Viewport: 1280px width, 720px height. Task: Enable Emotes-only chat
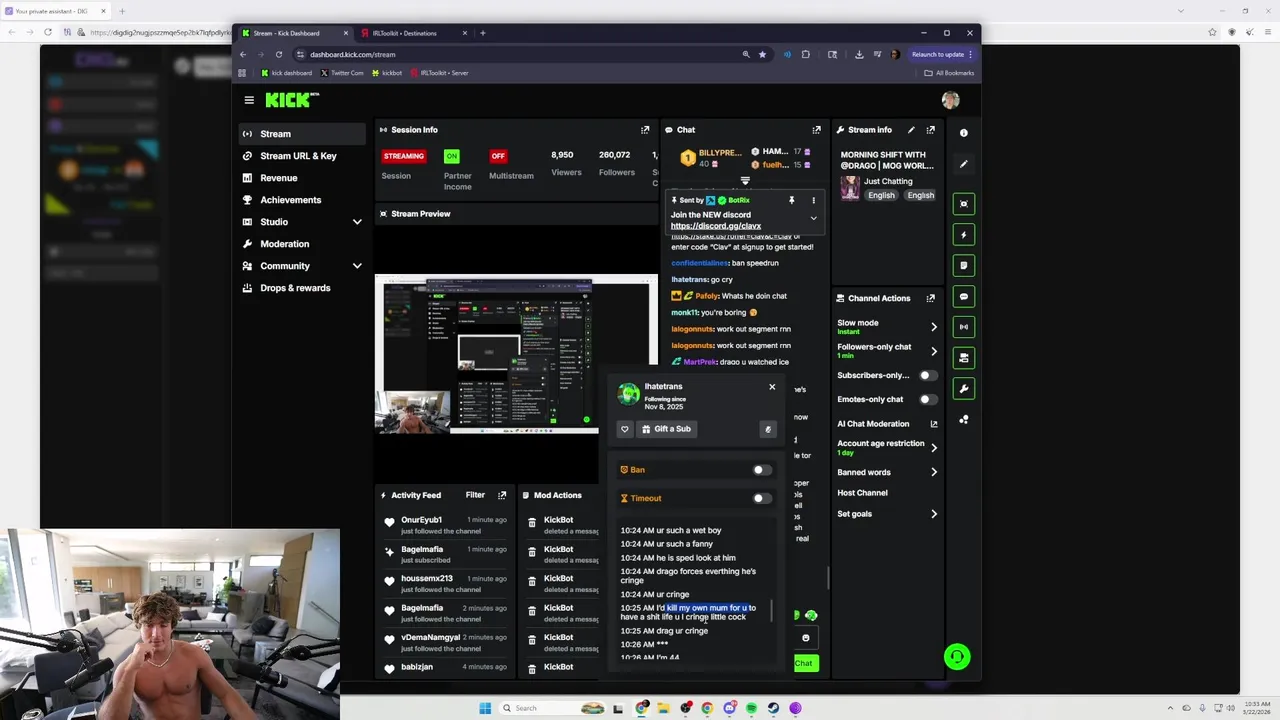click(928, 400)
